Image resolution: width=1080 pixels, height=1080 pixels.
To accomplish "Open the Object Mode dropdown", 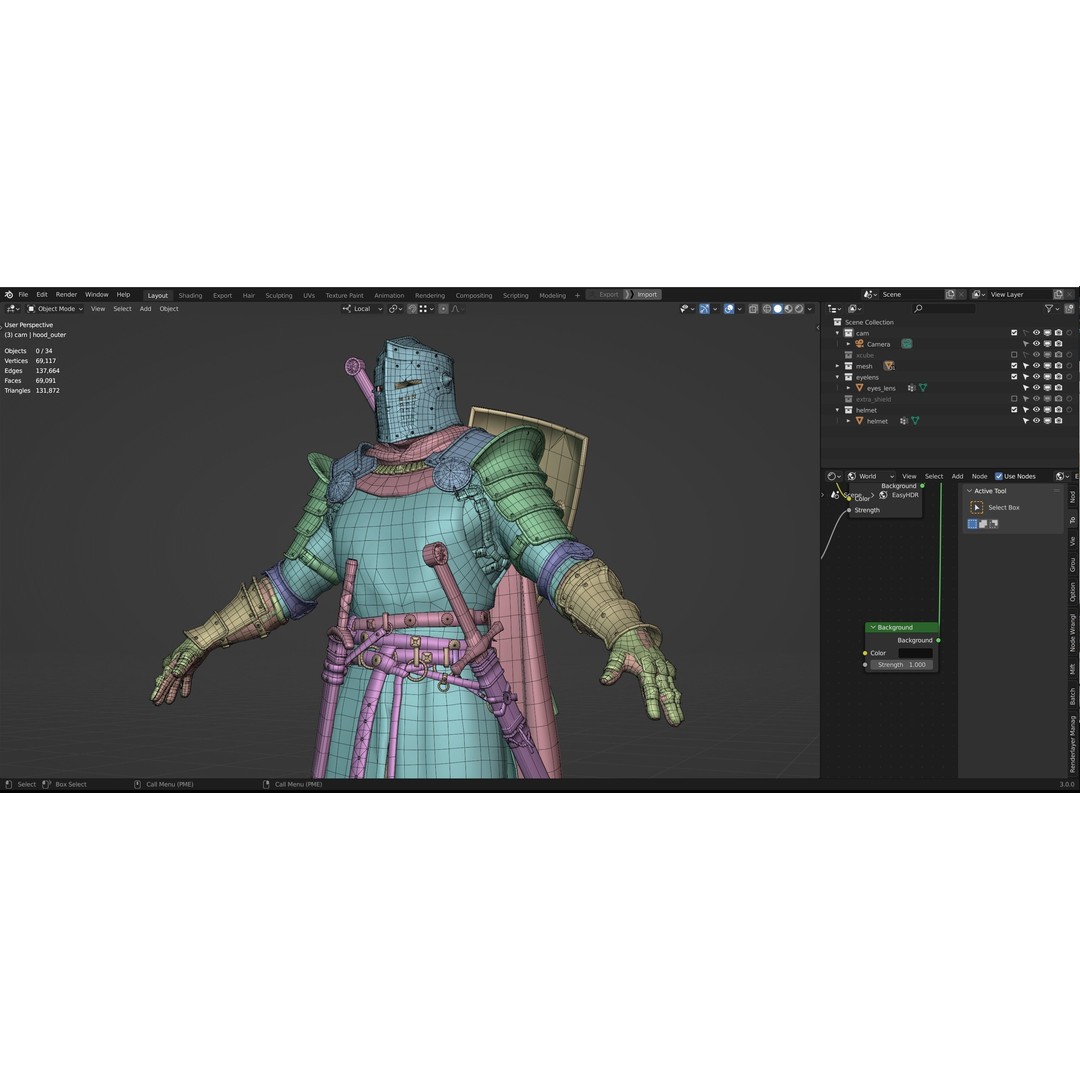I will (x=54, y=309).
